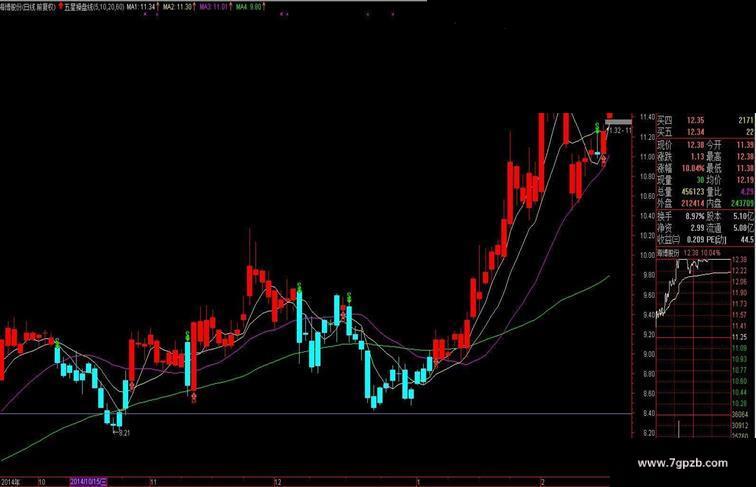
Task: Click the 10.00 price axis label
Action: (648, 255)
